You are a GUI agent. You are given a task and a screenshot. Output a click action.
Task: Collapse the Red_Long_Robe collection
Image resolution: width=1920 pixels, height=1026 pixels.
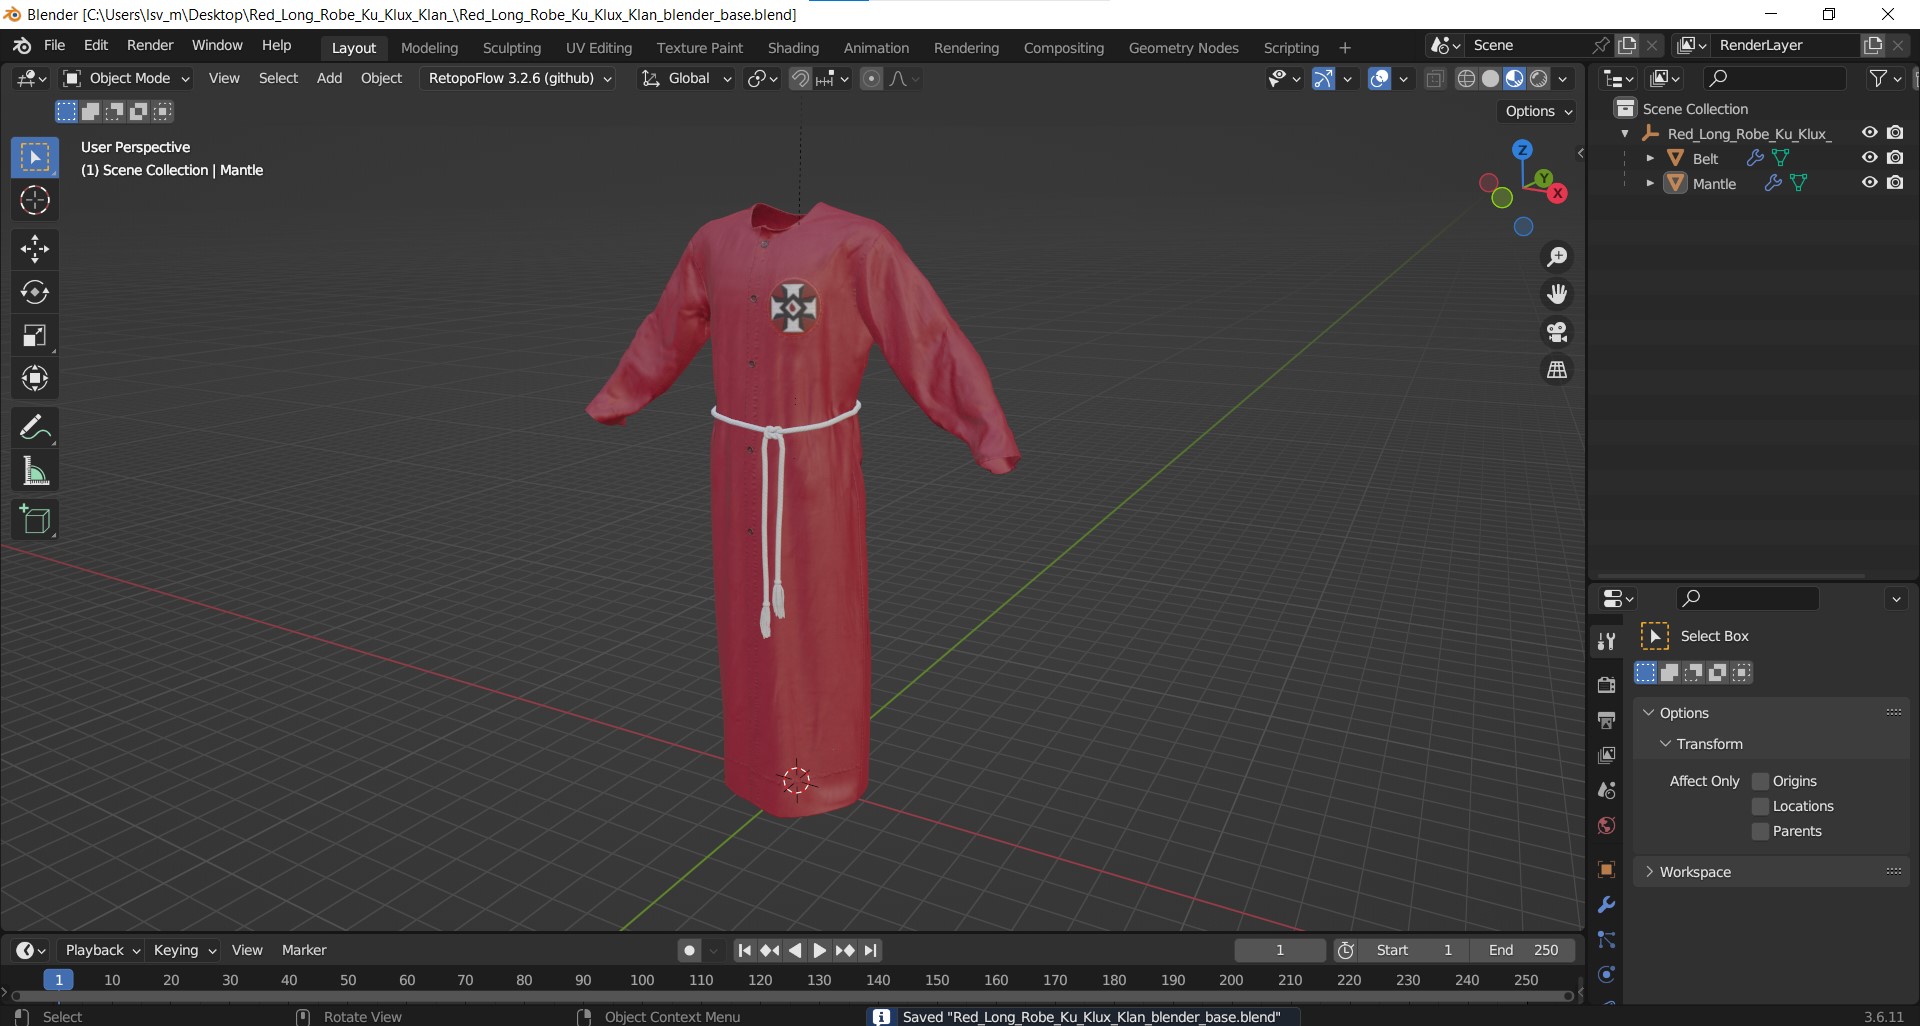click(1625, 133)
